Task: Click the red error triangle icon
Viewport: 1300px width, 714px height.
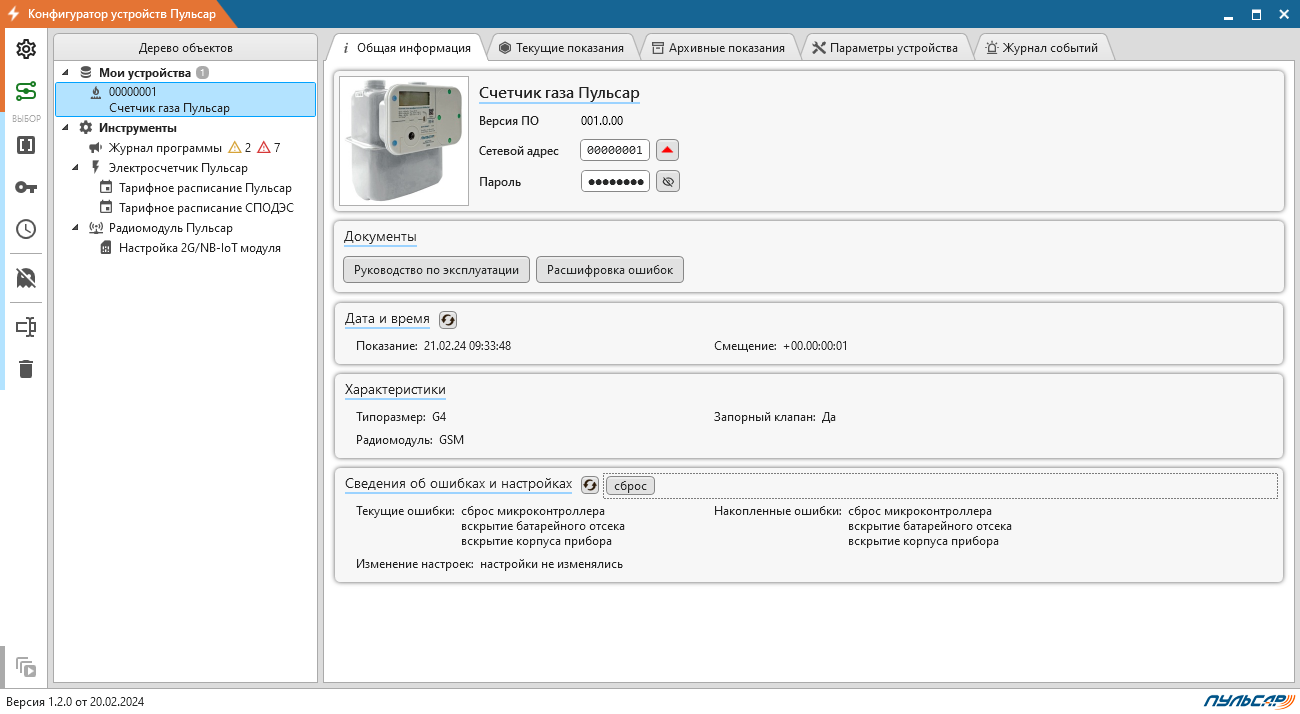Action: [264, 148]
